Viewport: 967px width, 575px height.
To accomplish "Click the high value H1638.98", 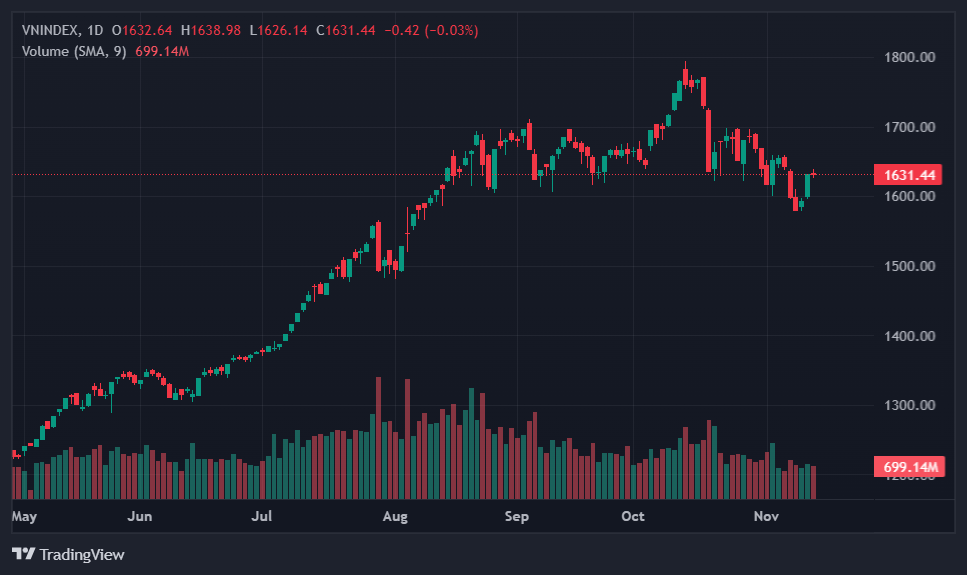I will tap(210, 30).
